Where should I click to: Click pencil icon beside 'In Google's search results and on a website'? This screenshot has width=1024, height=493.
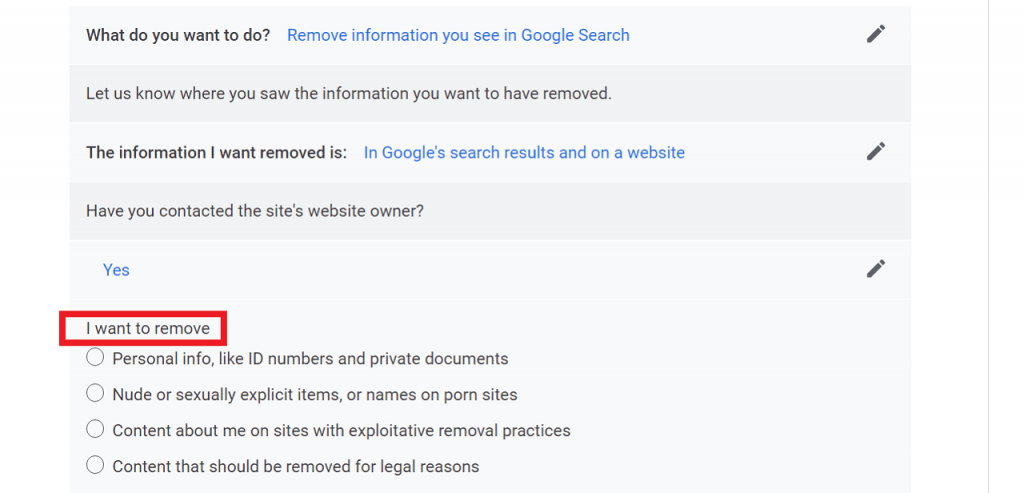876,151
